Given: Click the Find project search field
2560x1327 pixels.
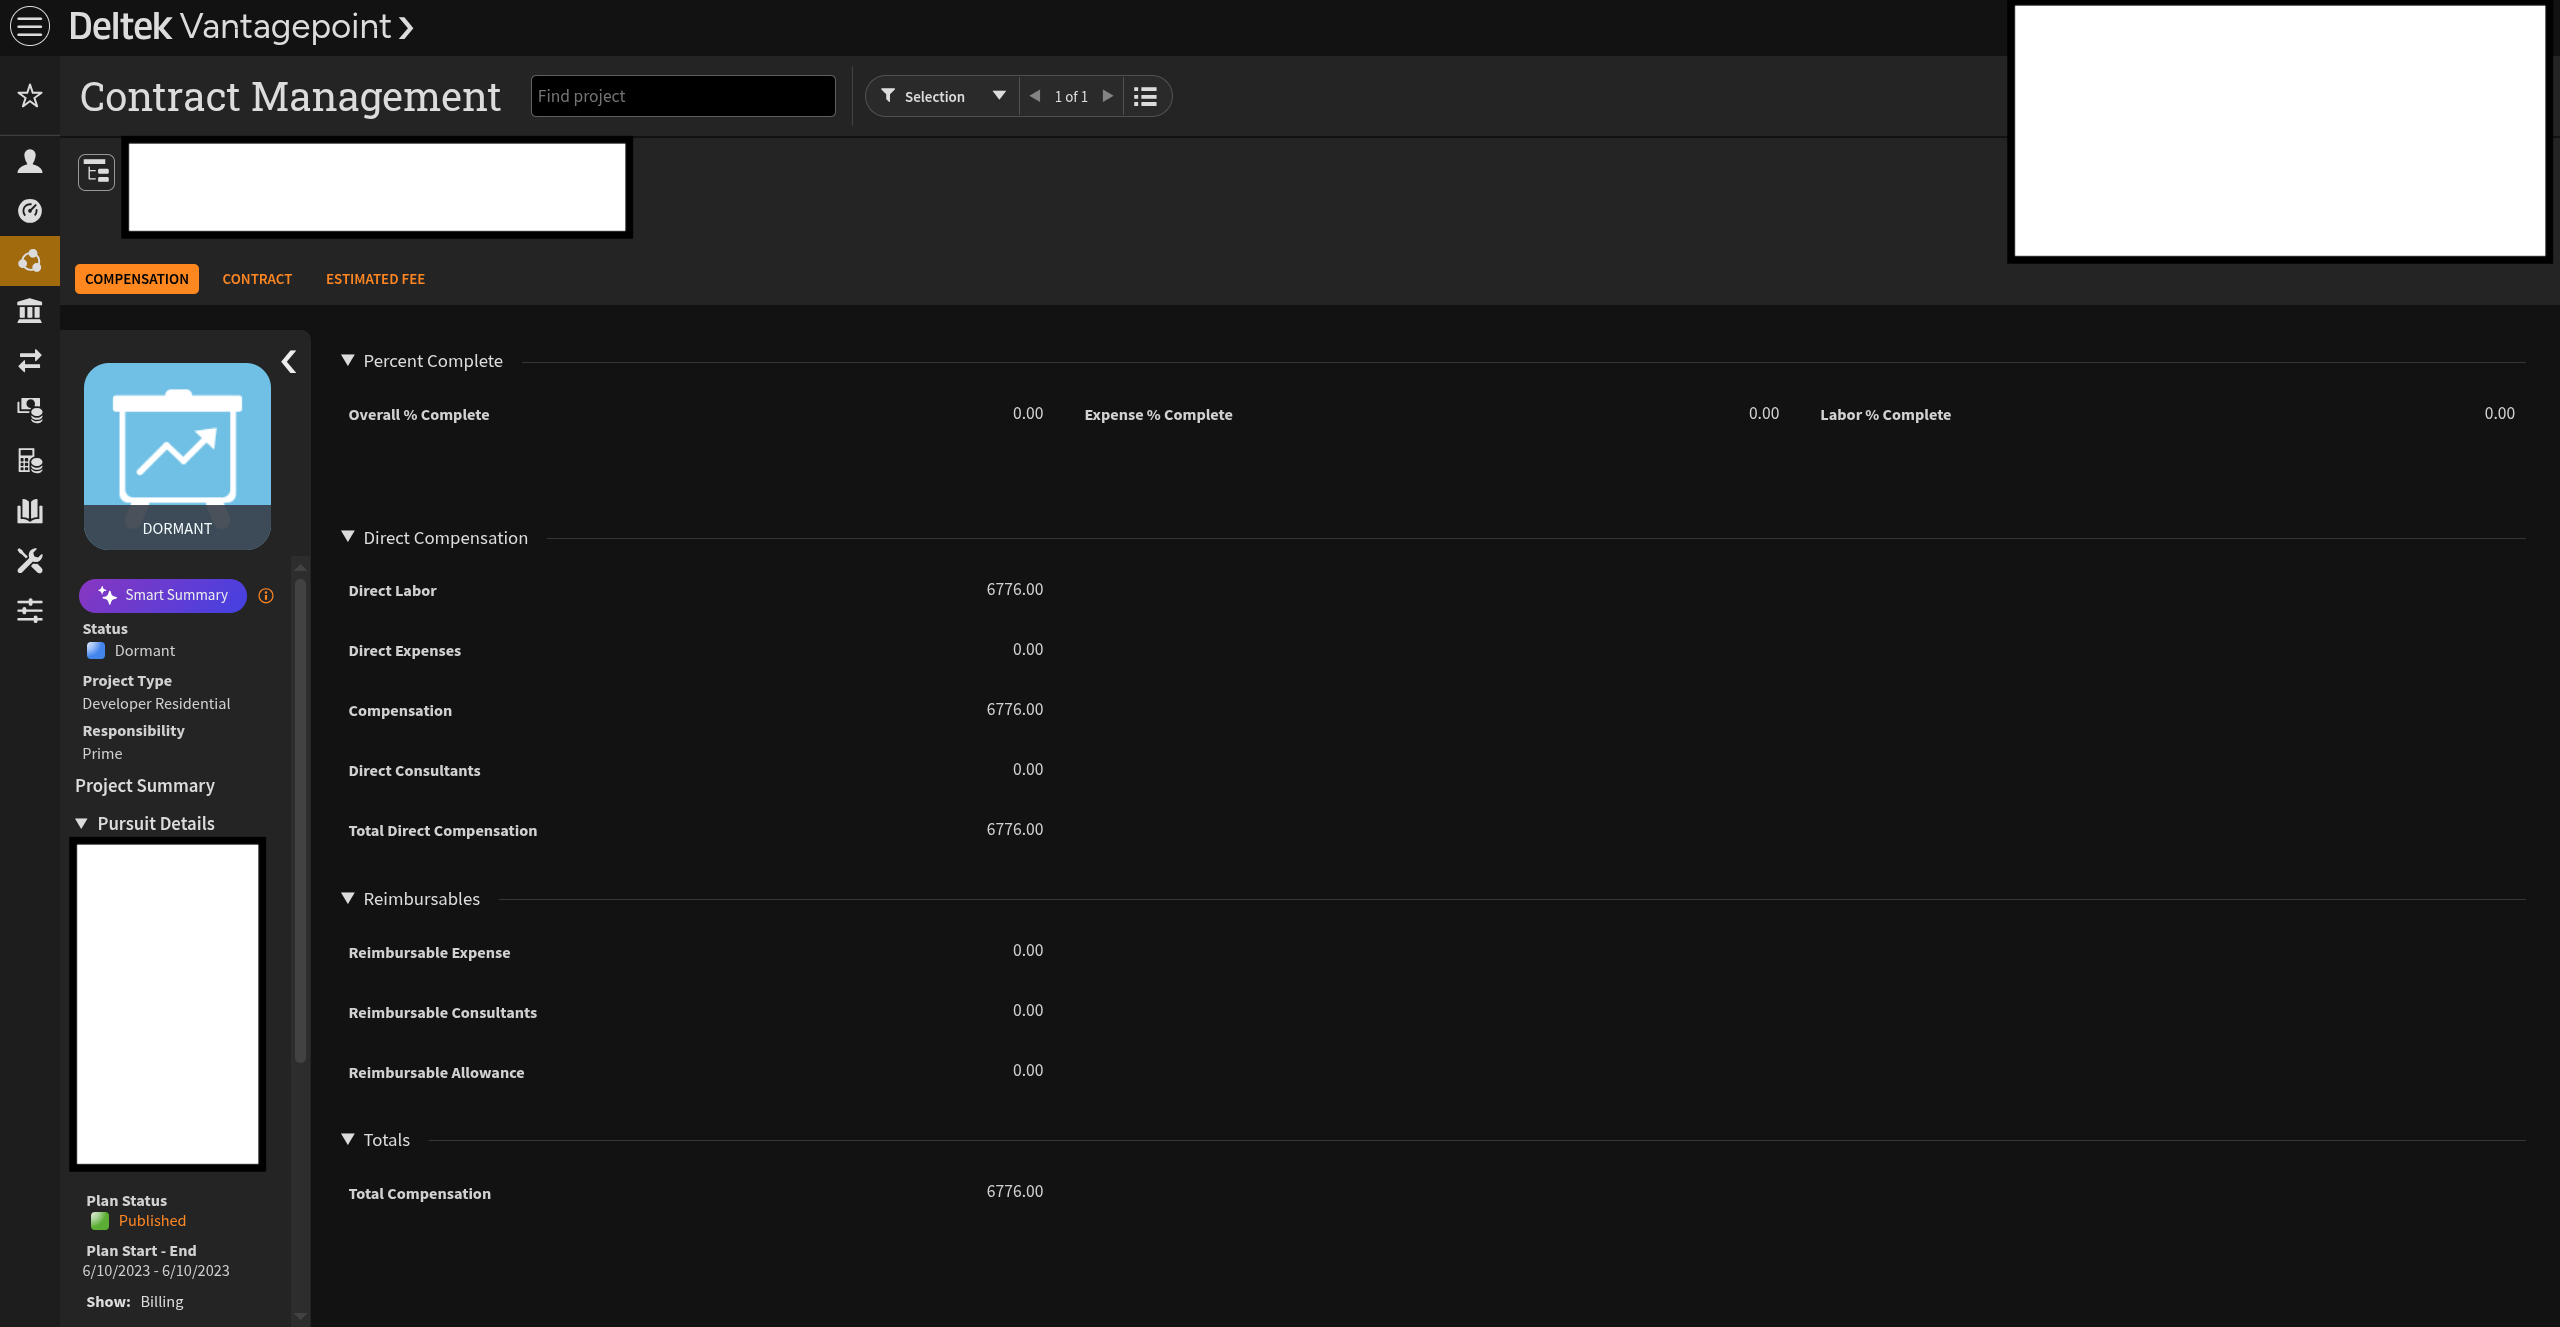Looking at the screenshot, I should point(683,97).
